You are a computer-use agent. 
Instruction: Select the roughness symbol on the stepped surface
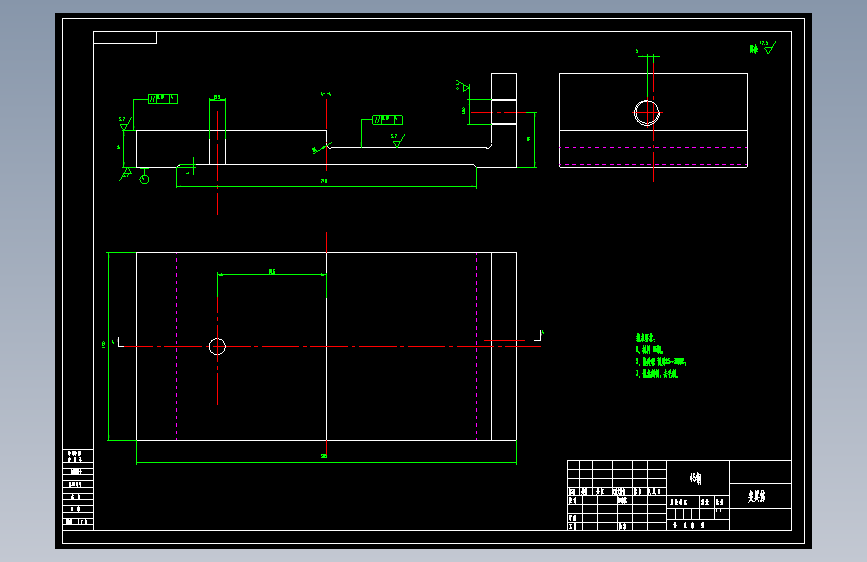[398, 140]
